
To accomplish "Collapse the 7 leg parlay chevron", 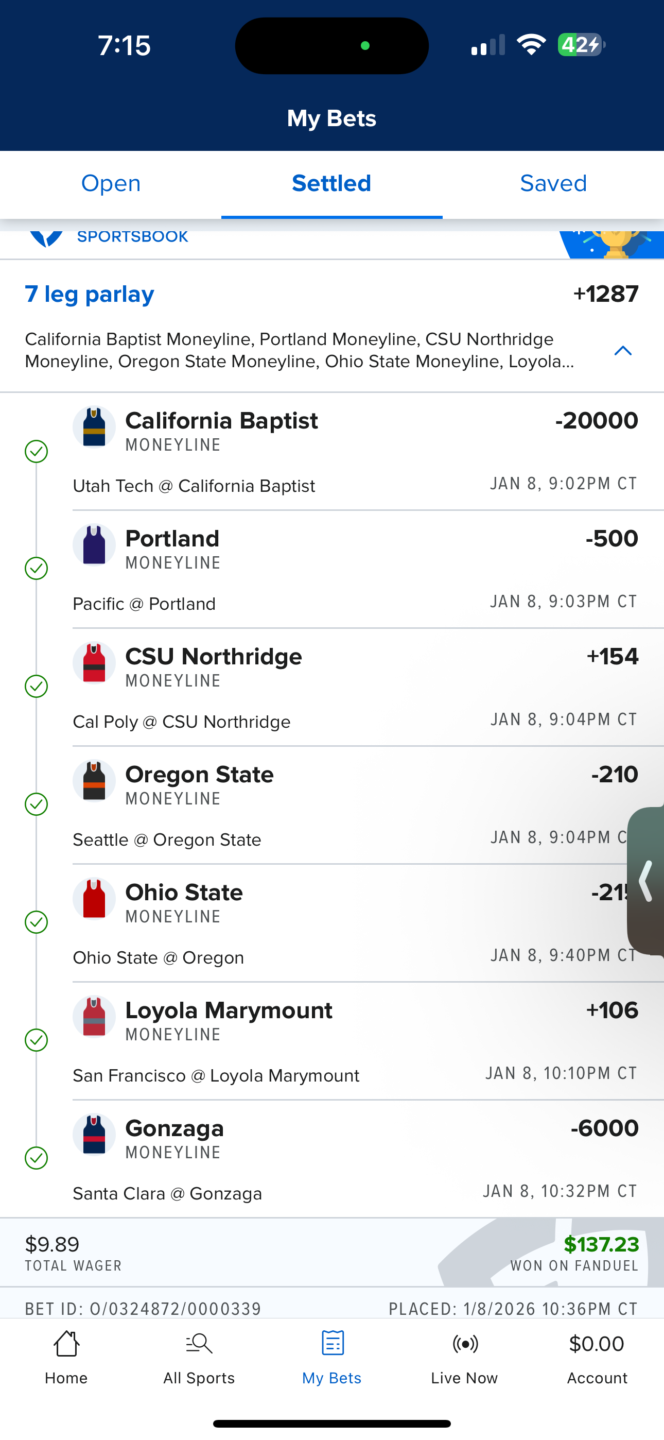I will [623, 351].
